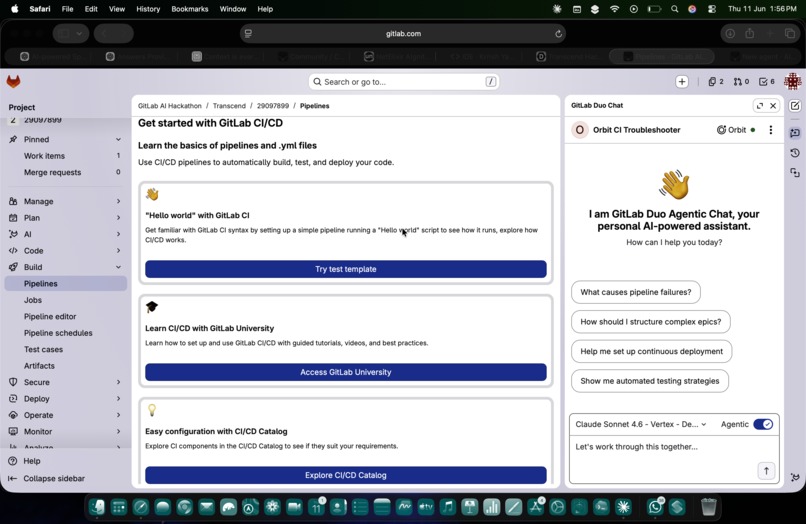This screenshot has width=806, height=524.
Task: Open the Safari share button
Action: (x=750, y=33)
